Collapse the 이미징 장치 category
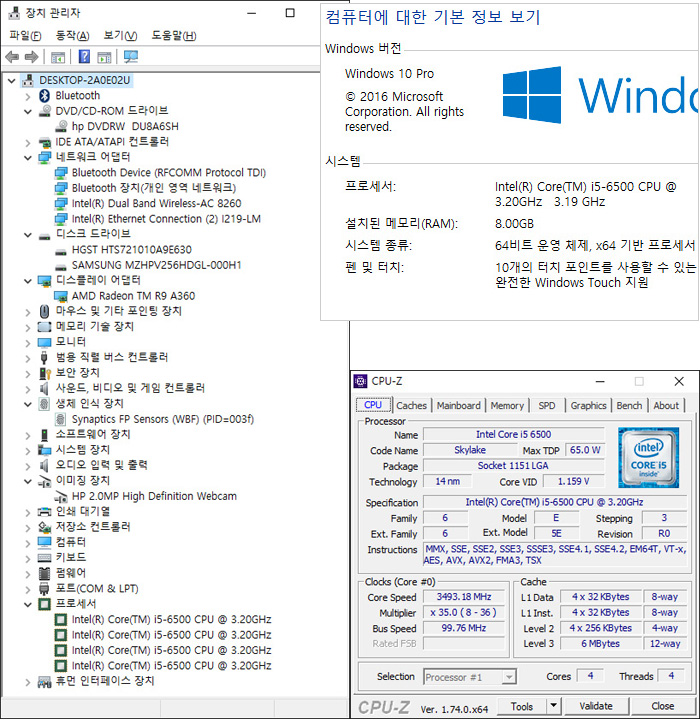 point(28,481)
